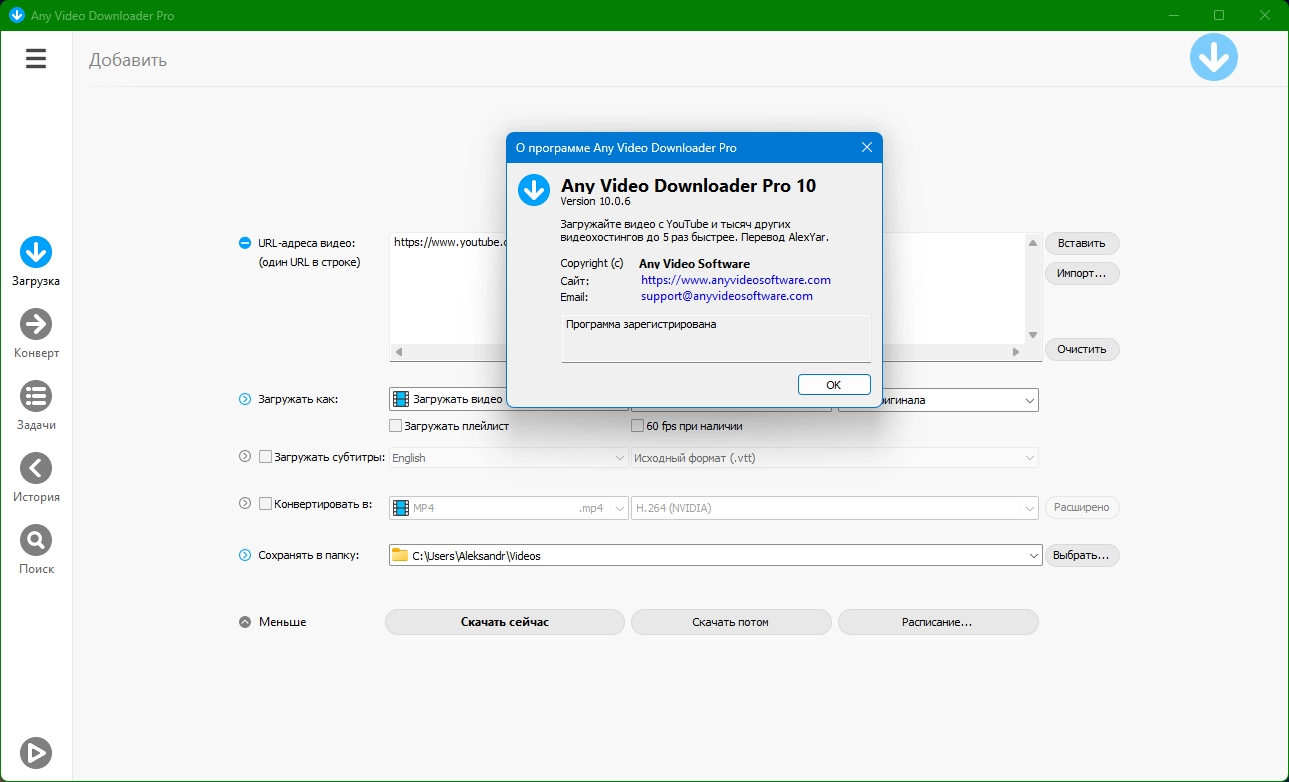This screenshot has width=1289, height=782.
Task: Click the support@anyvideosoftware.com email link
Action: point(727,296)
